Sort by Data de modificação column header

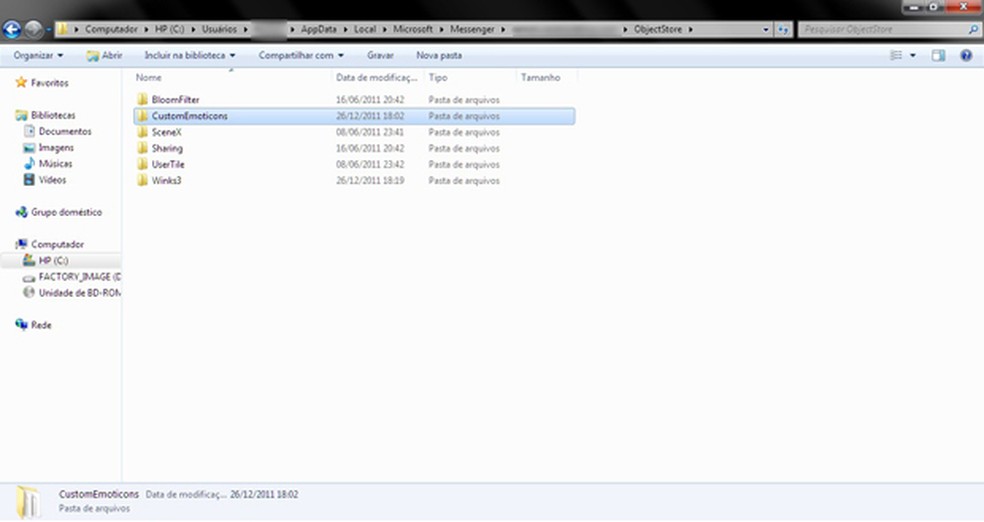click(377, 77)
